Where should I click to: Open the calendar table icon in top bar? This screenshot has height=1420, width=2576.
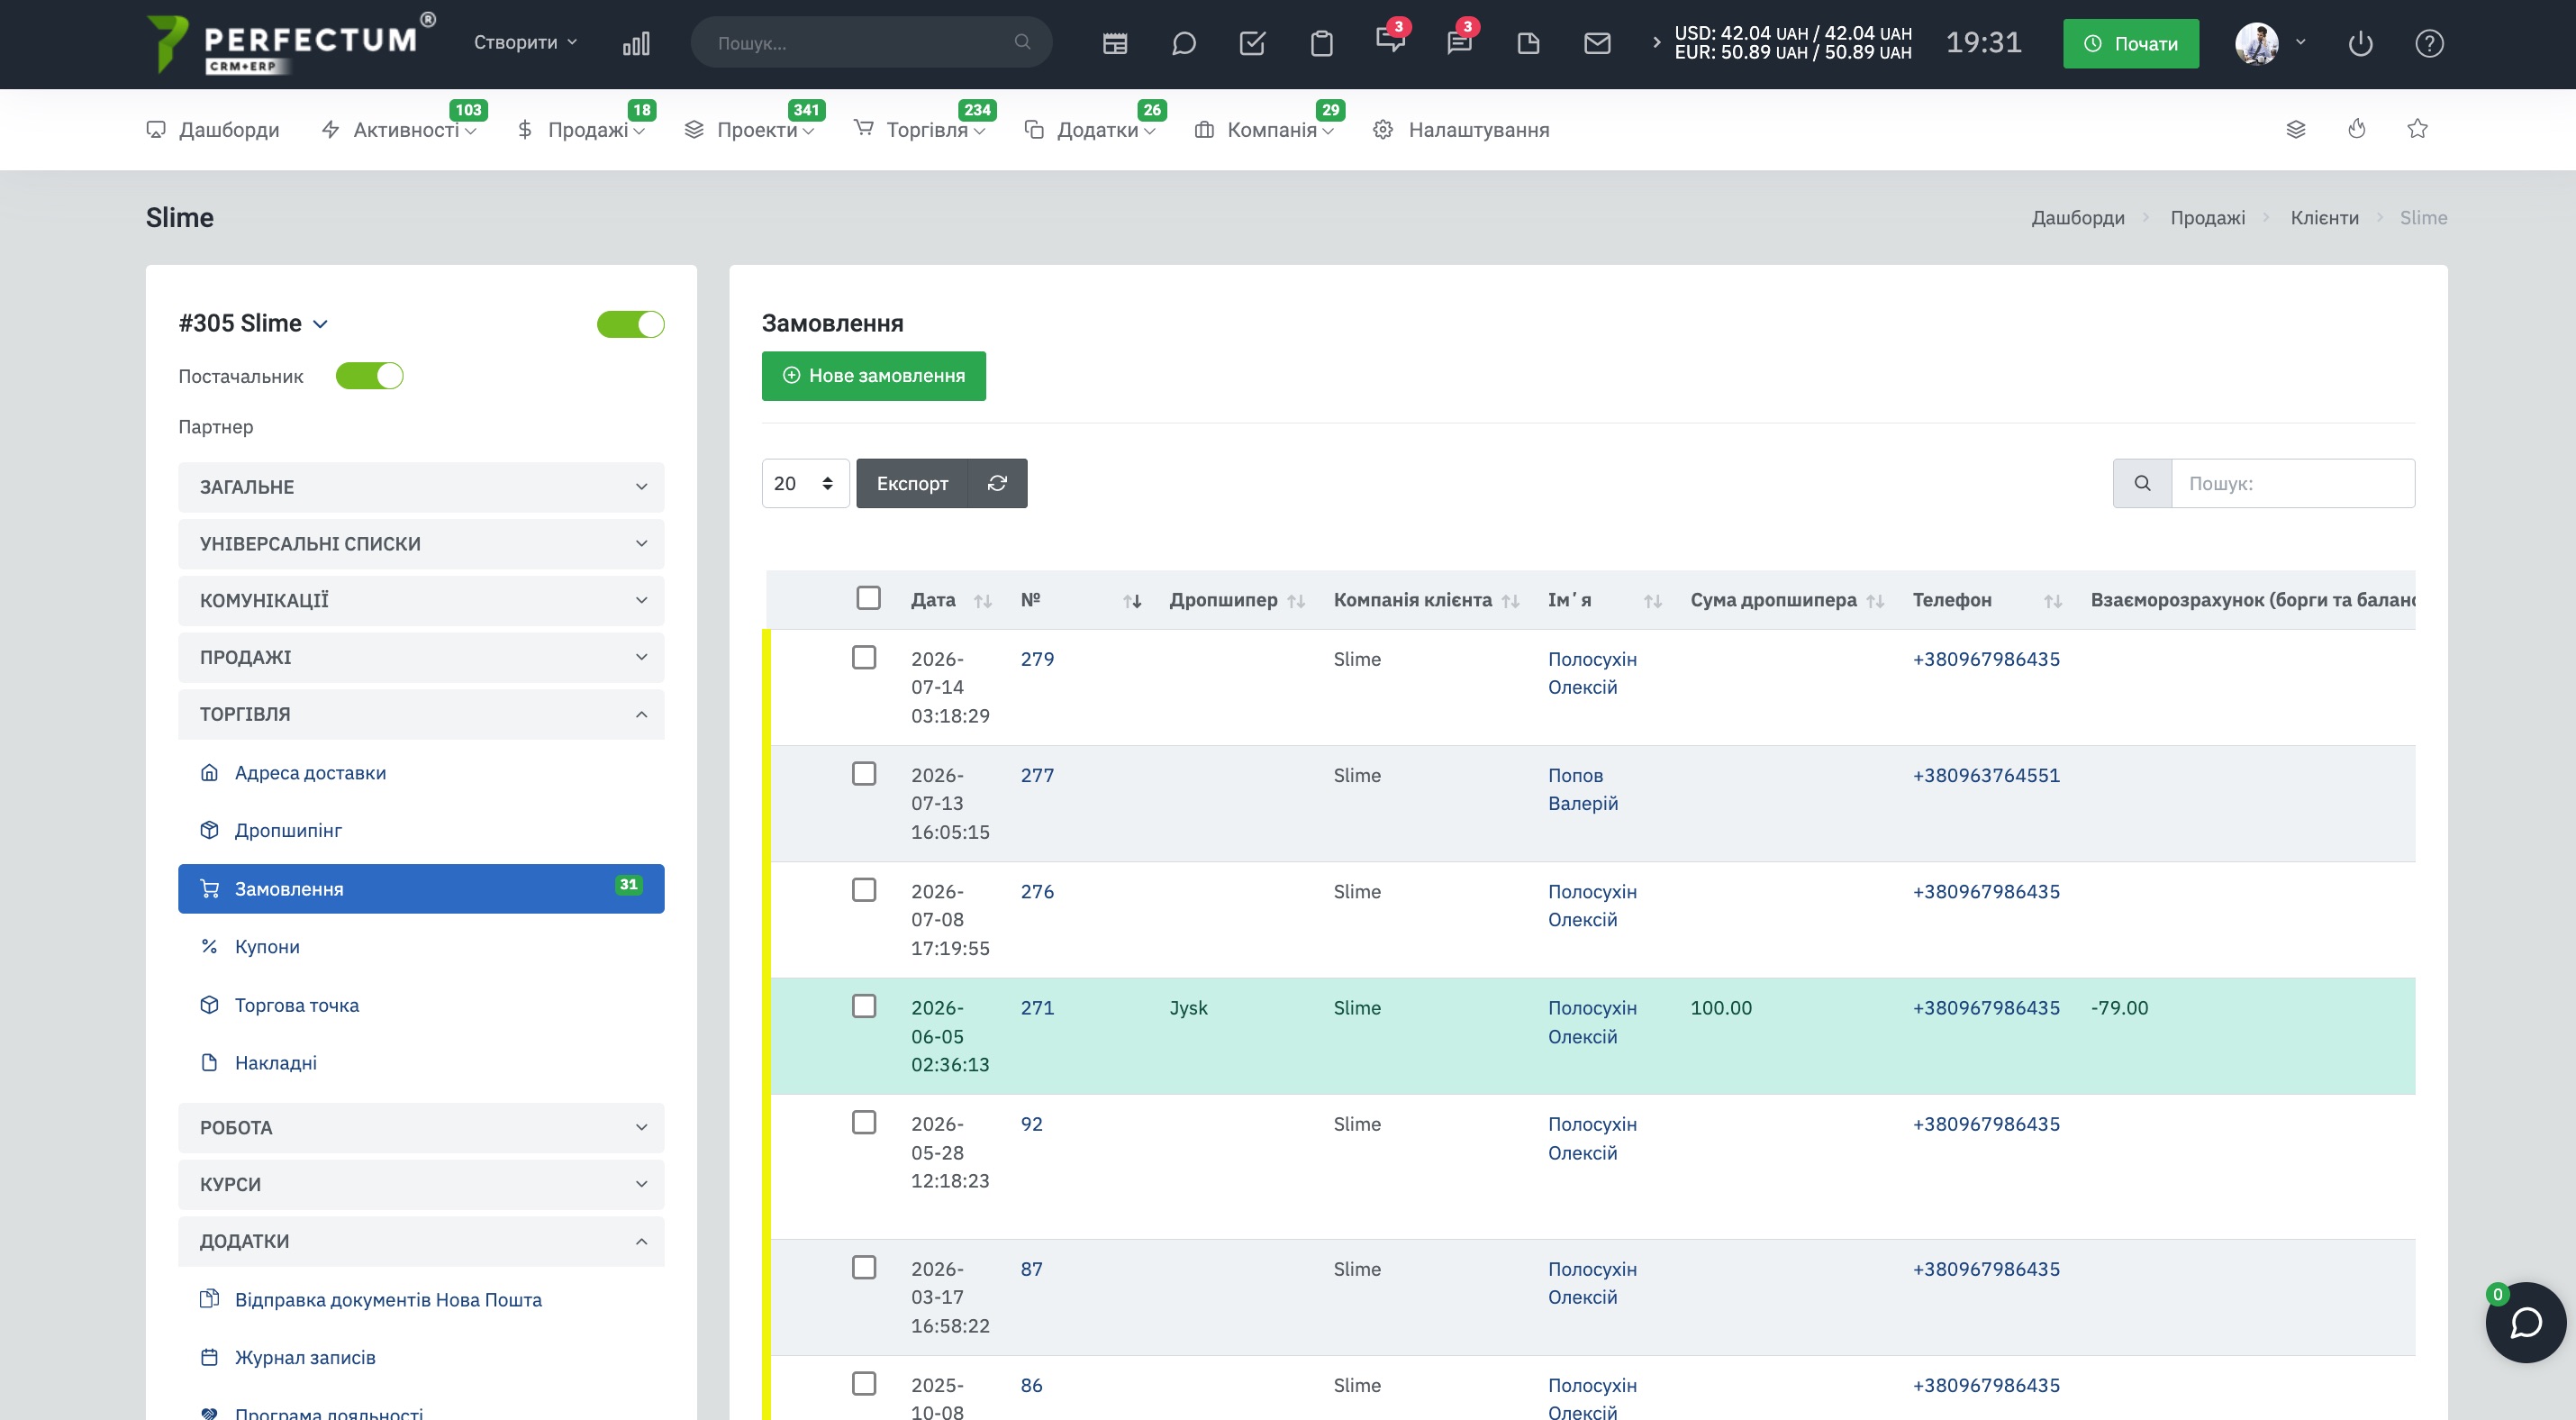click(1115, 43)
